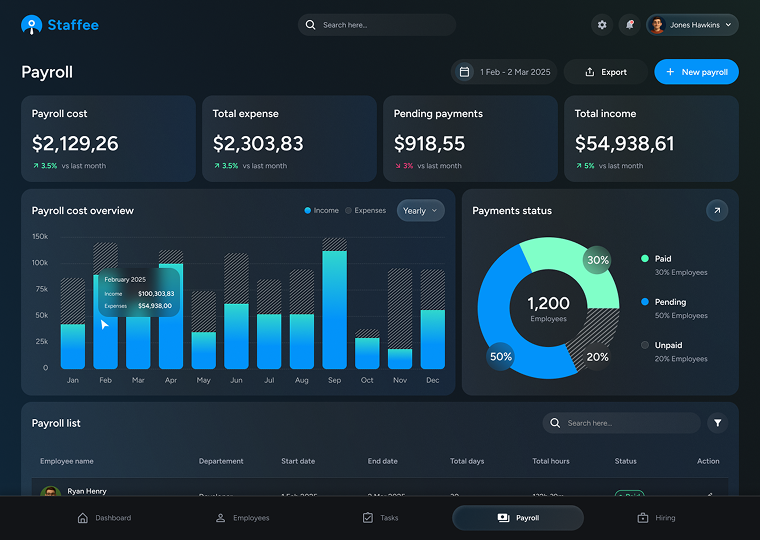The image size is (760, 540).
Task: Expand Payments status with the arrow icon
Action: [717, 210]
